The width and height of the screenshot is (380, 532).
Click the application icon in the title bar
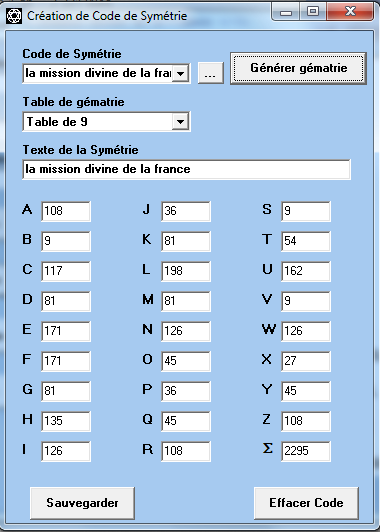coord(14,16)
